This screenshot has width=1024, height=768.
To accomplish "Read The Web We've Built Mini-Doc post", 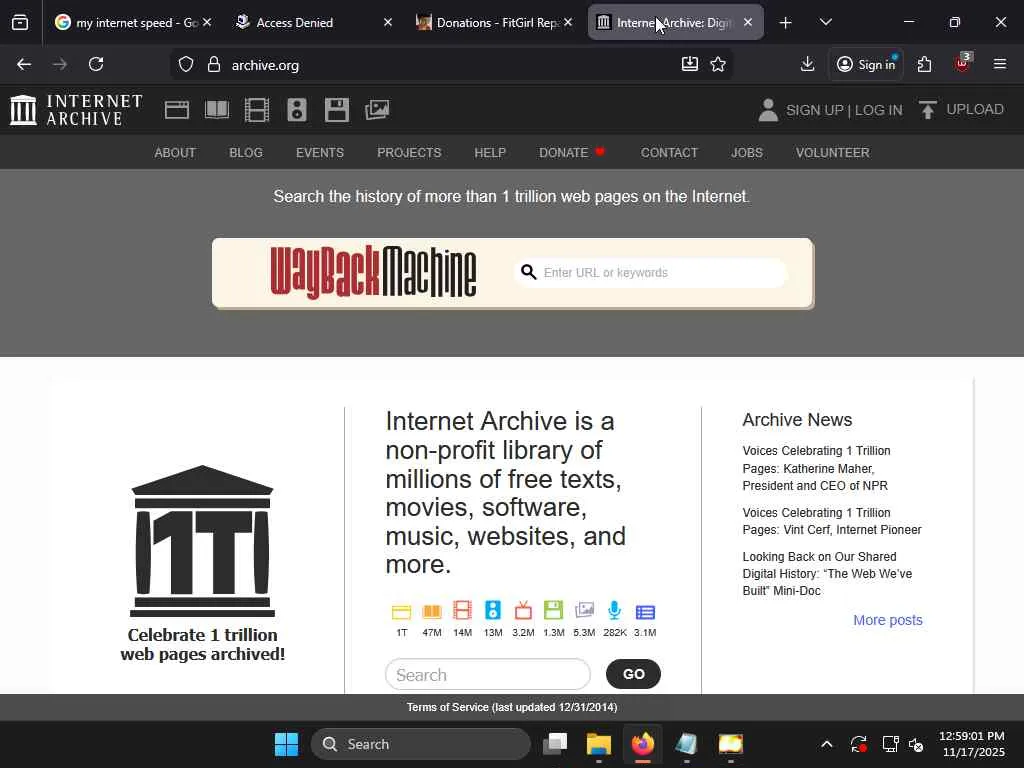I will click(827, 573).
